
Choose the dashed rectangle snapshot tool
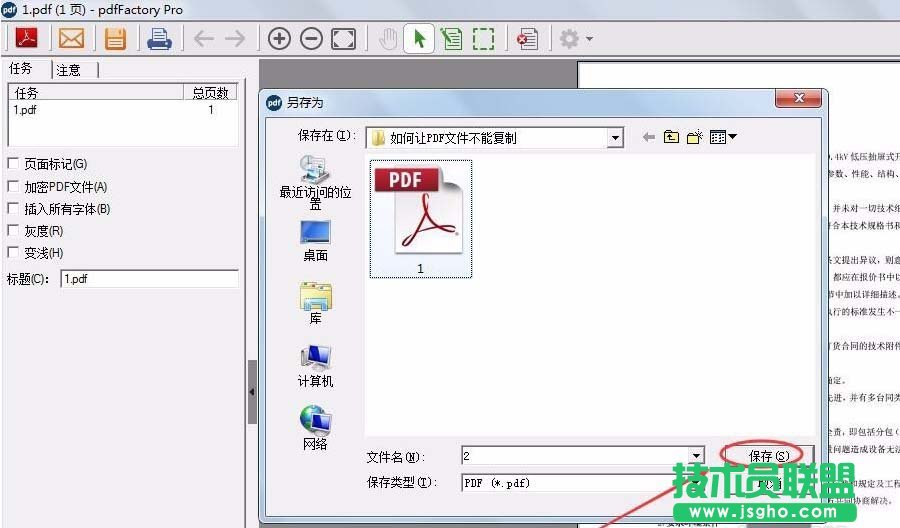coord(483,39)
